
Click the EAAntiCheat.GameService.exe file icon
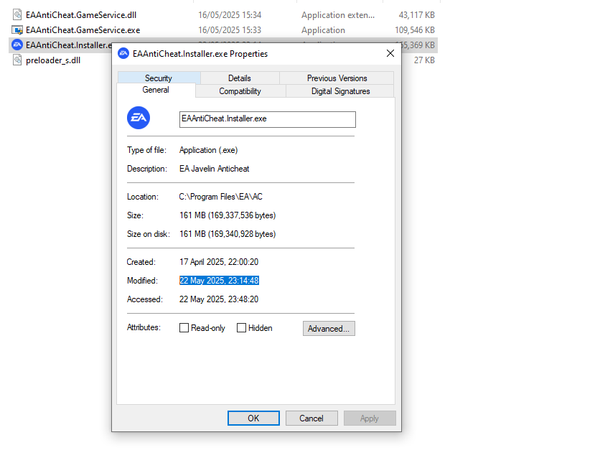click(17, 30)
